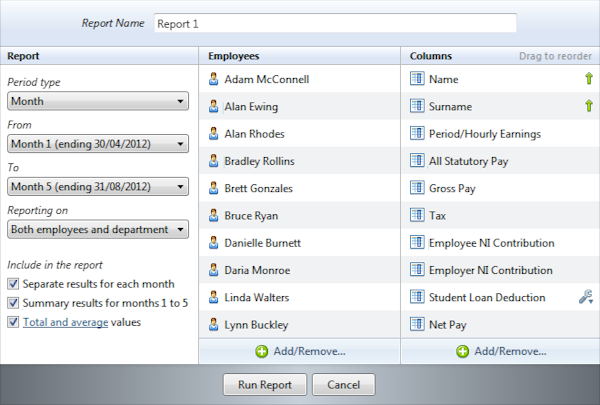This screenshot has height=405, width=600.
Task: Click the Cancel button
Action: (343, 384)
